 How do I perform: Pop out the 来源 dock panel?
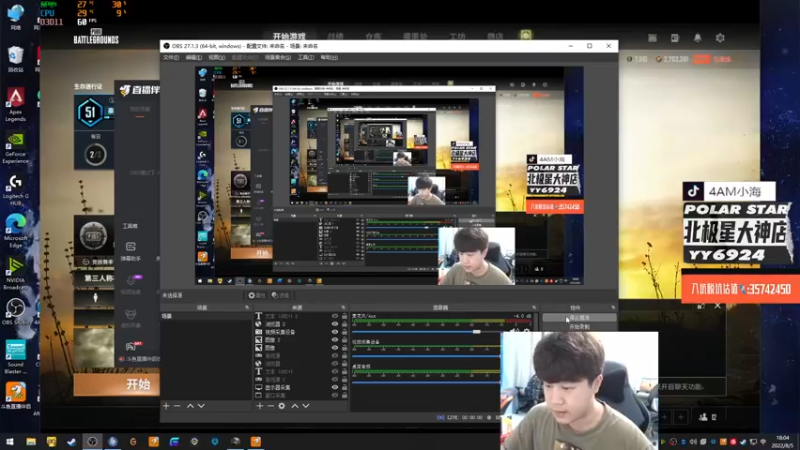click(343, 308)
